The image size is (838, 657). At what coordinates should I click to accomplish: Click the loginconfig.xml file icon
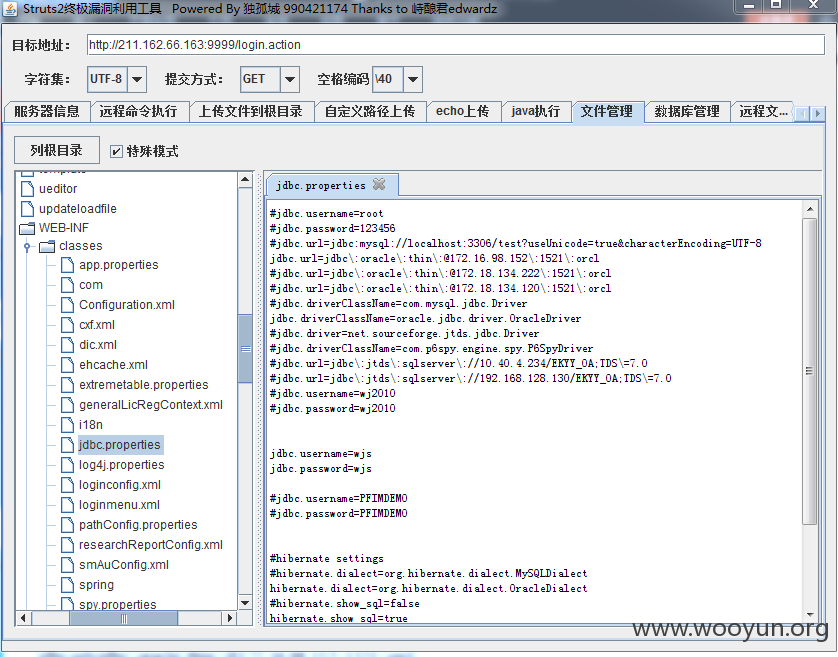pyautogui.click(x=67, y=484)
